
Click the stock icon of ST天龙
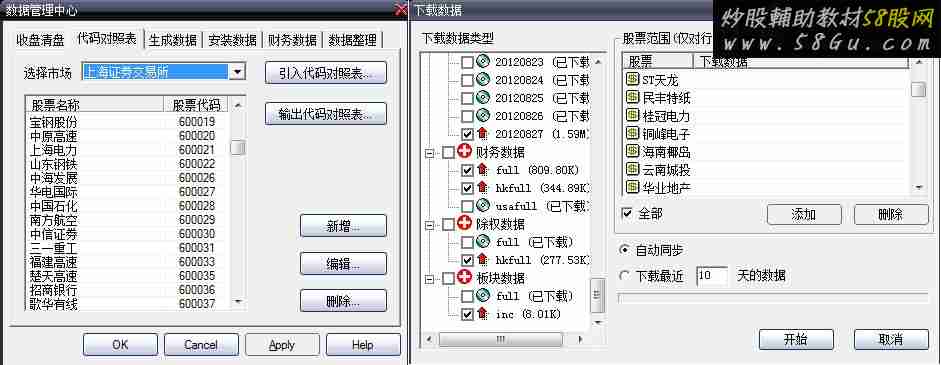pos(632,79)
